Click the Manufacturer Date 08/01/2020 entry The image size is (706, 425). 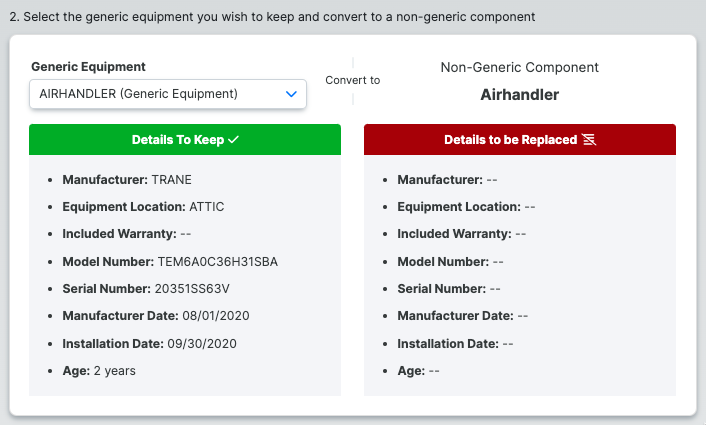point(156,316)
